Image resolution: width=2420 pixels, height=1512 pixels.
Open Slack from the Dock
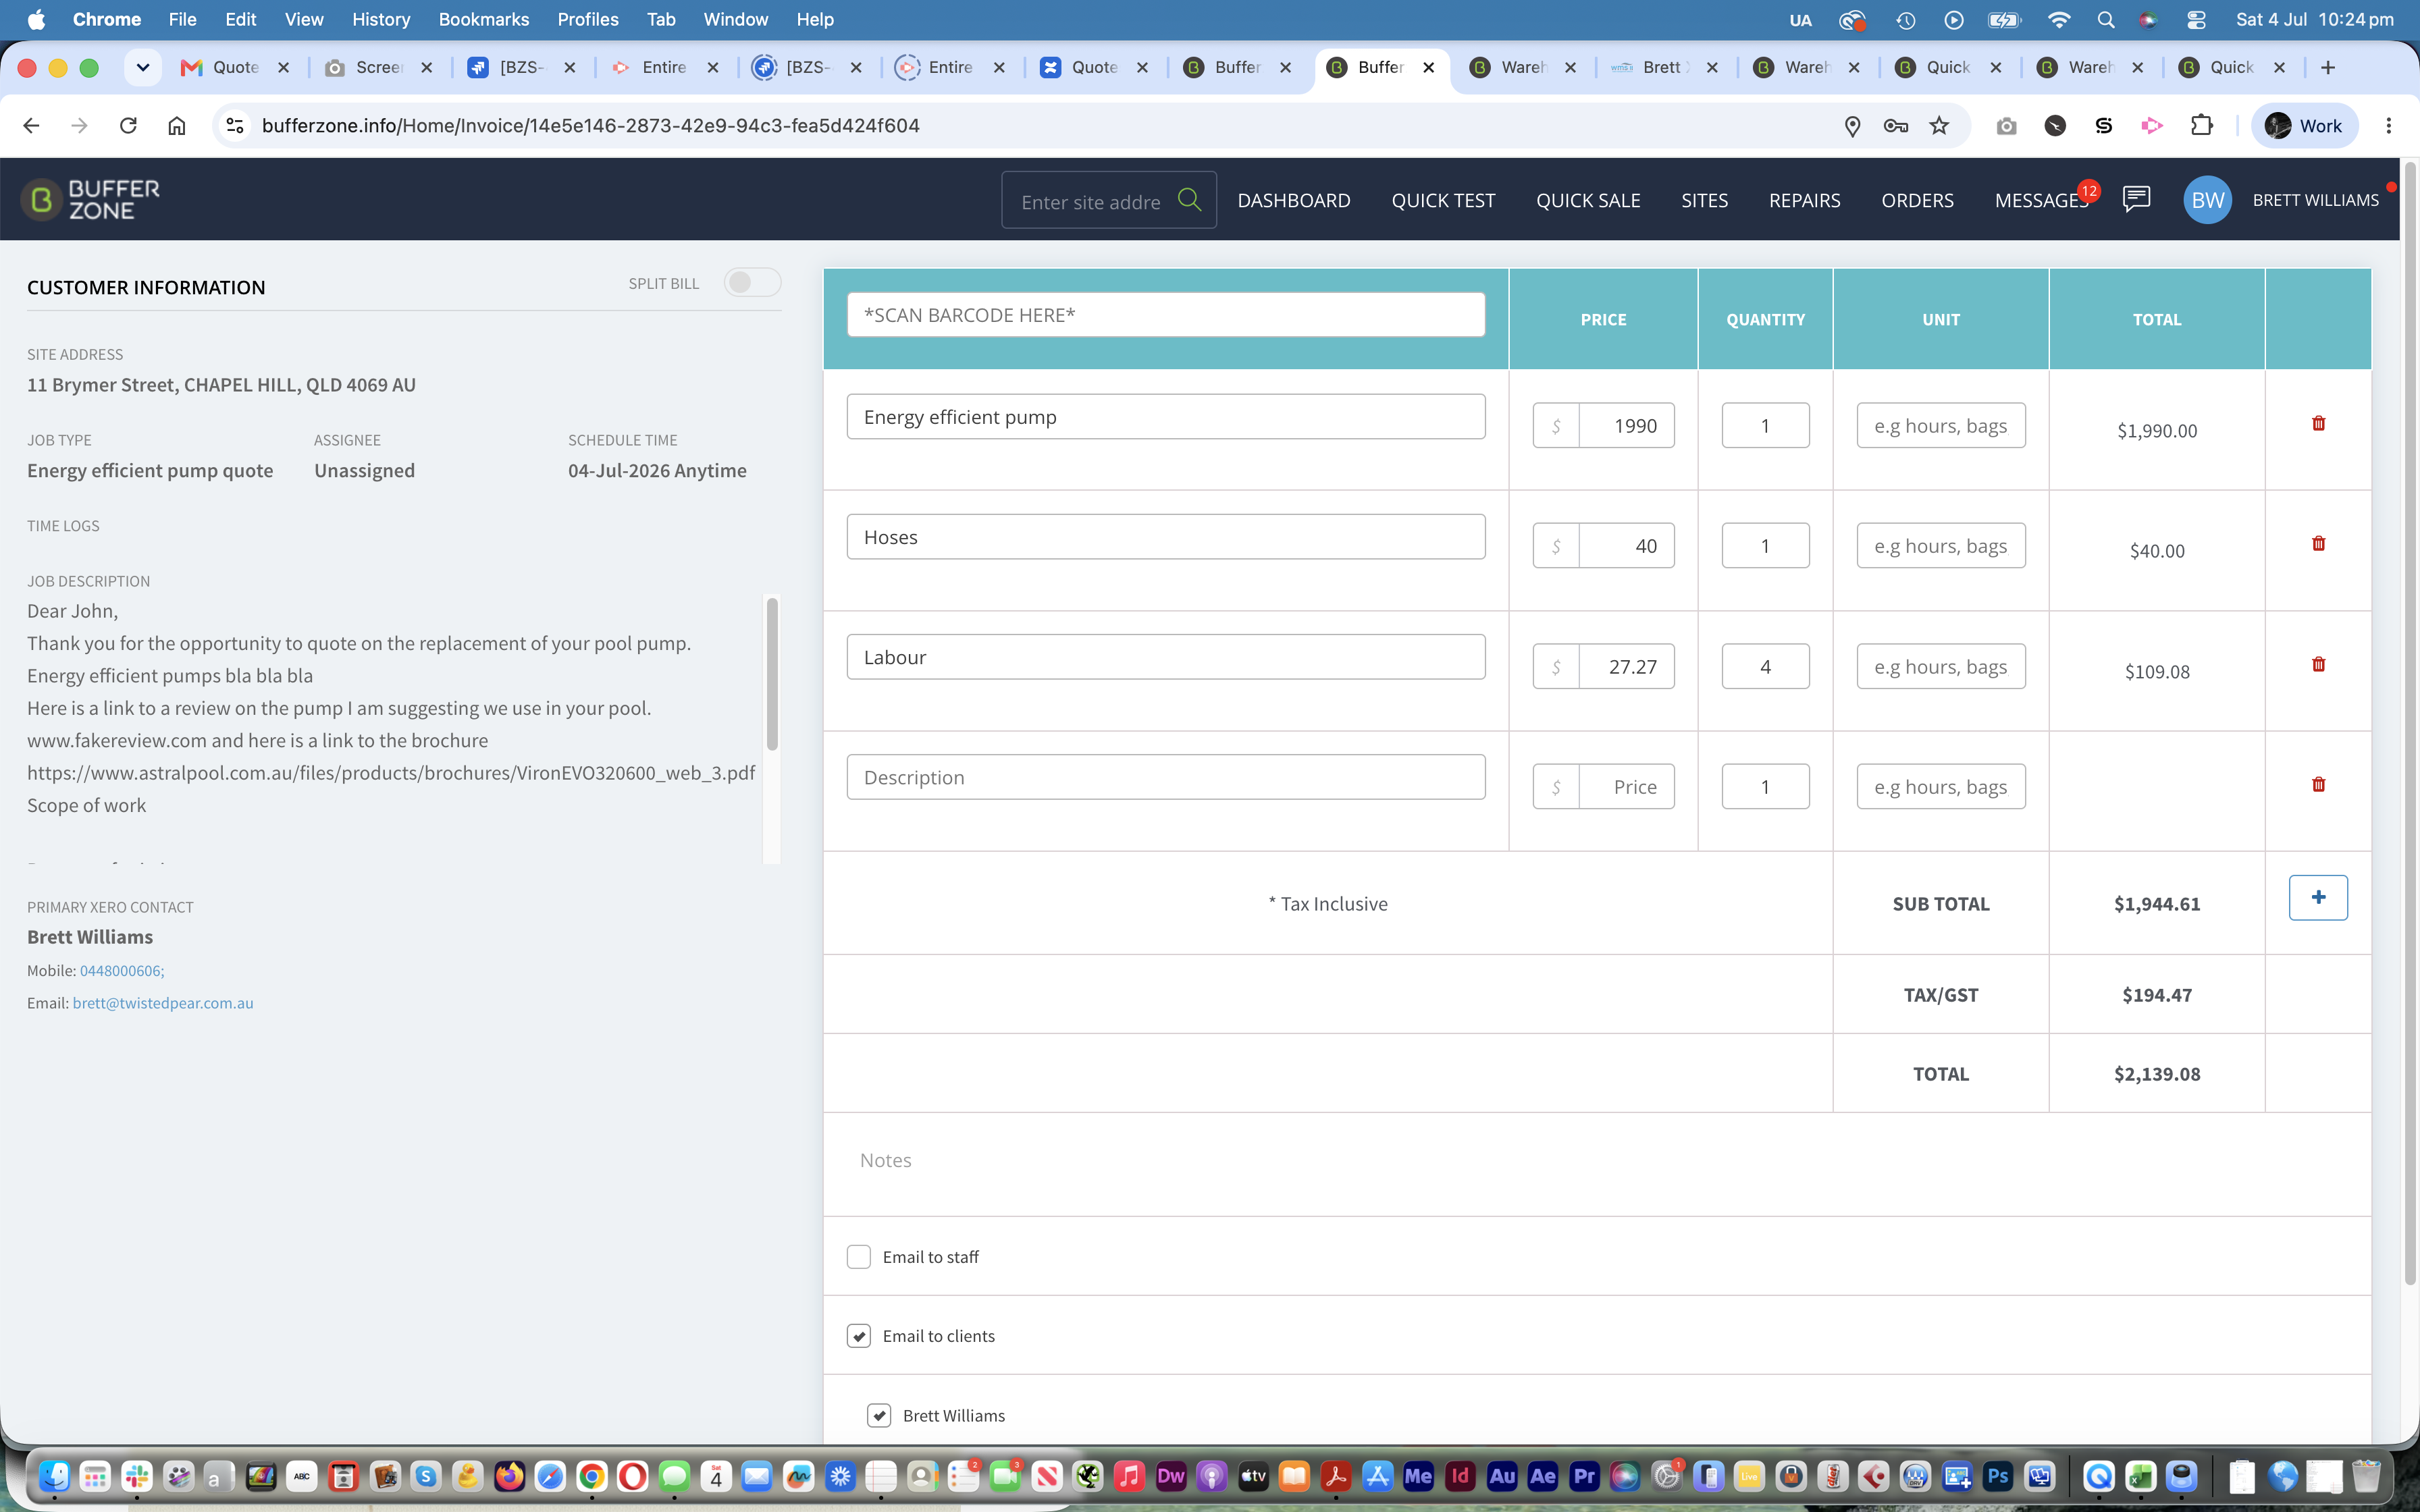[137, 1476]
